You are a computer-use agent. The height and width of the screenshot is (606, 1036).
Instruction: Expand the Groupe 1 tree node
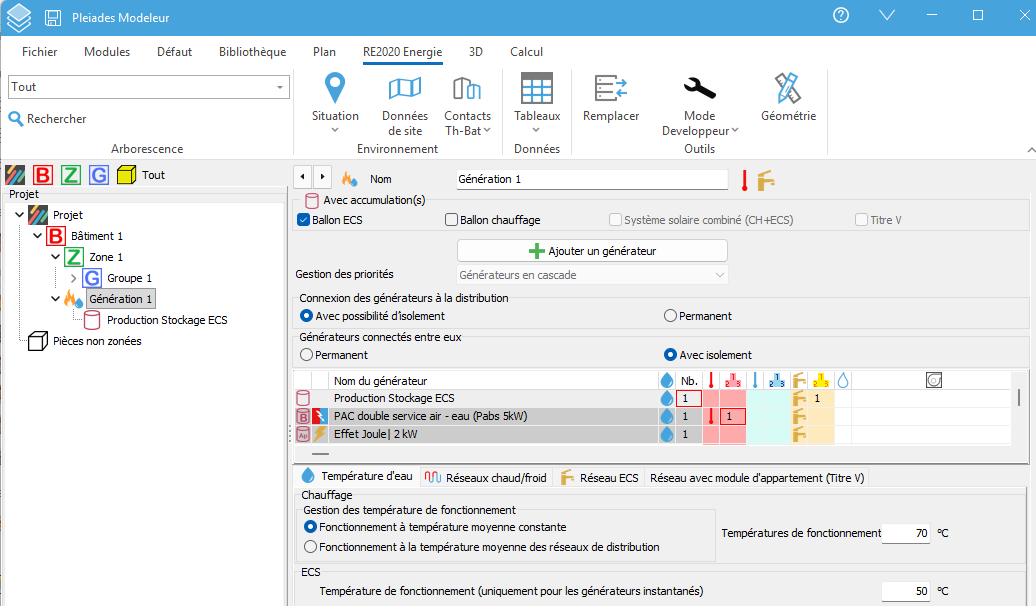(73, 278)
